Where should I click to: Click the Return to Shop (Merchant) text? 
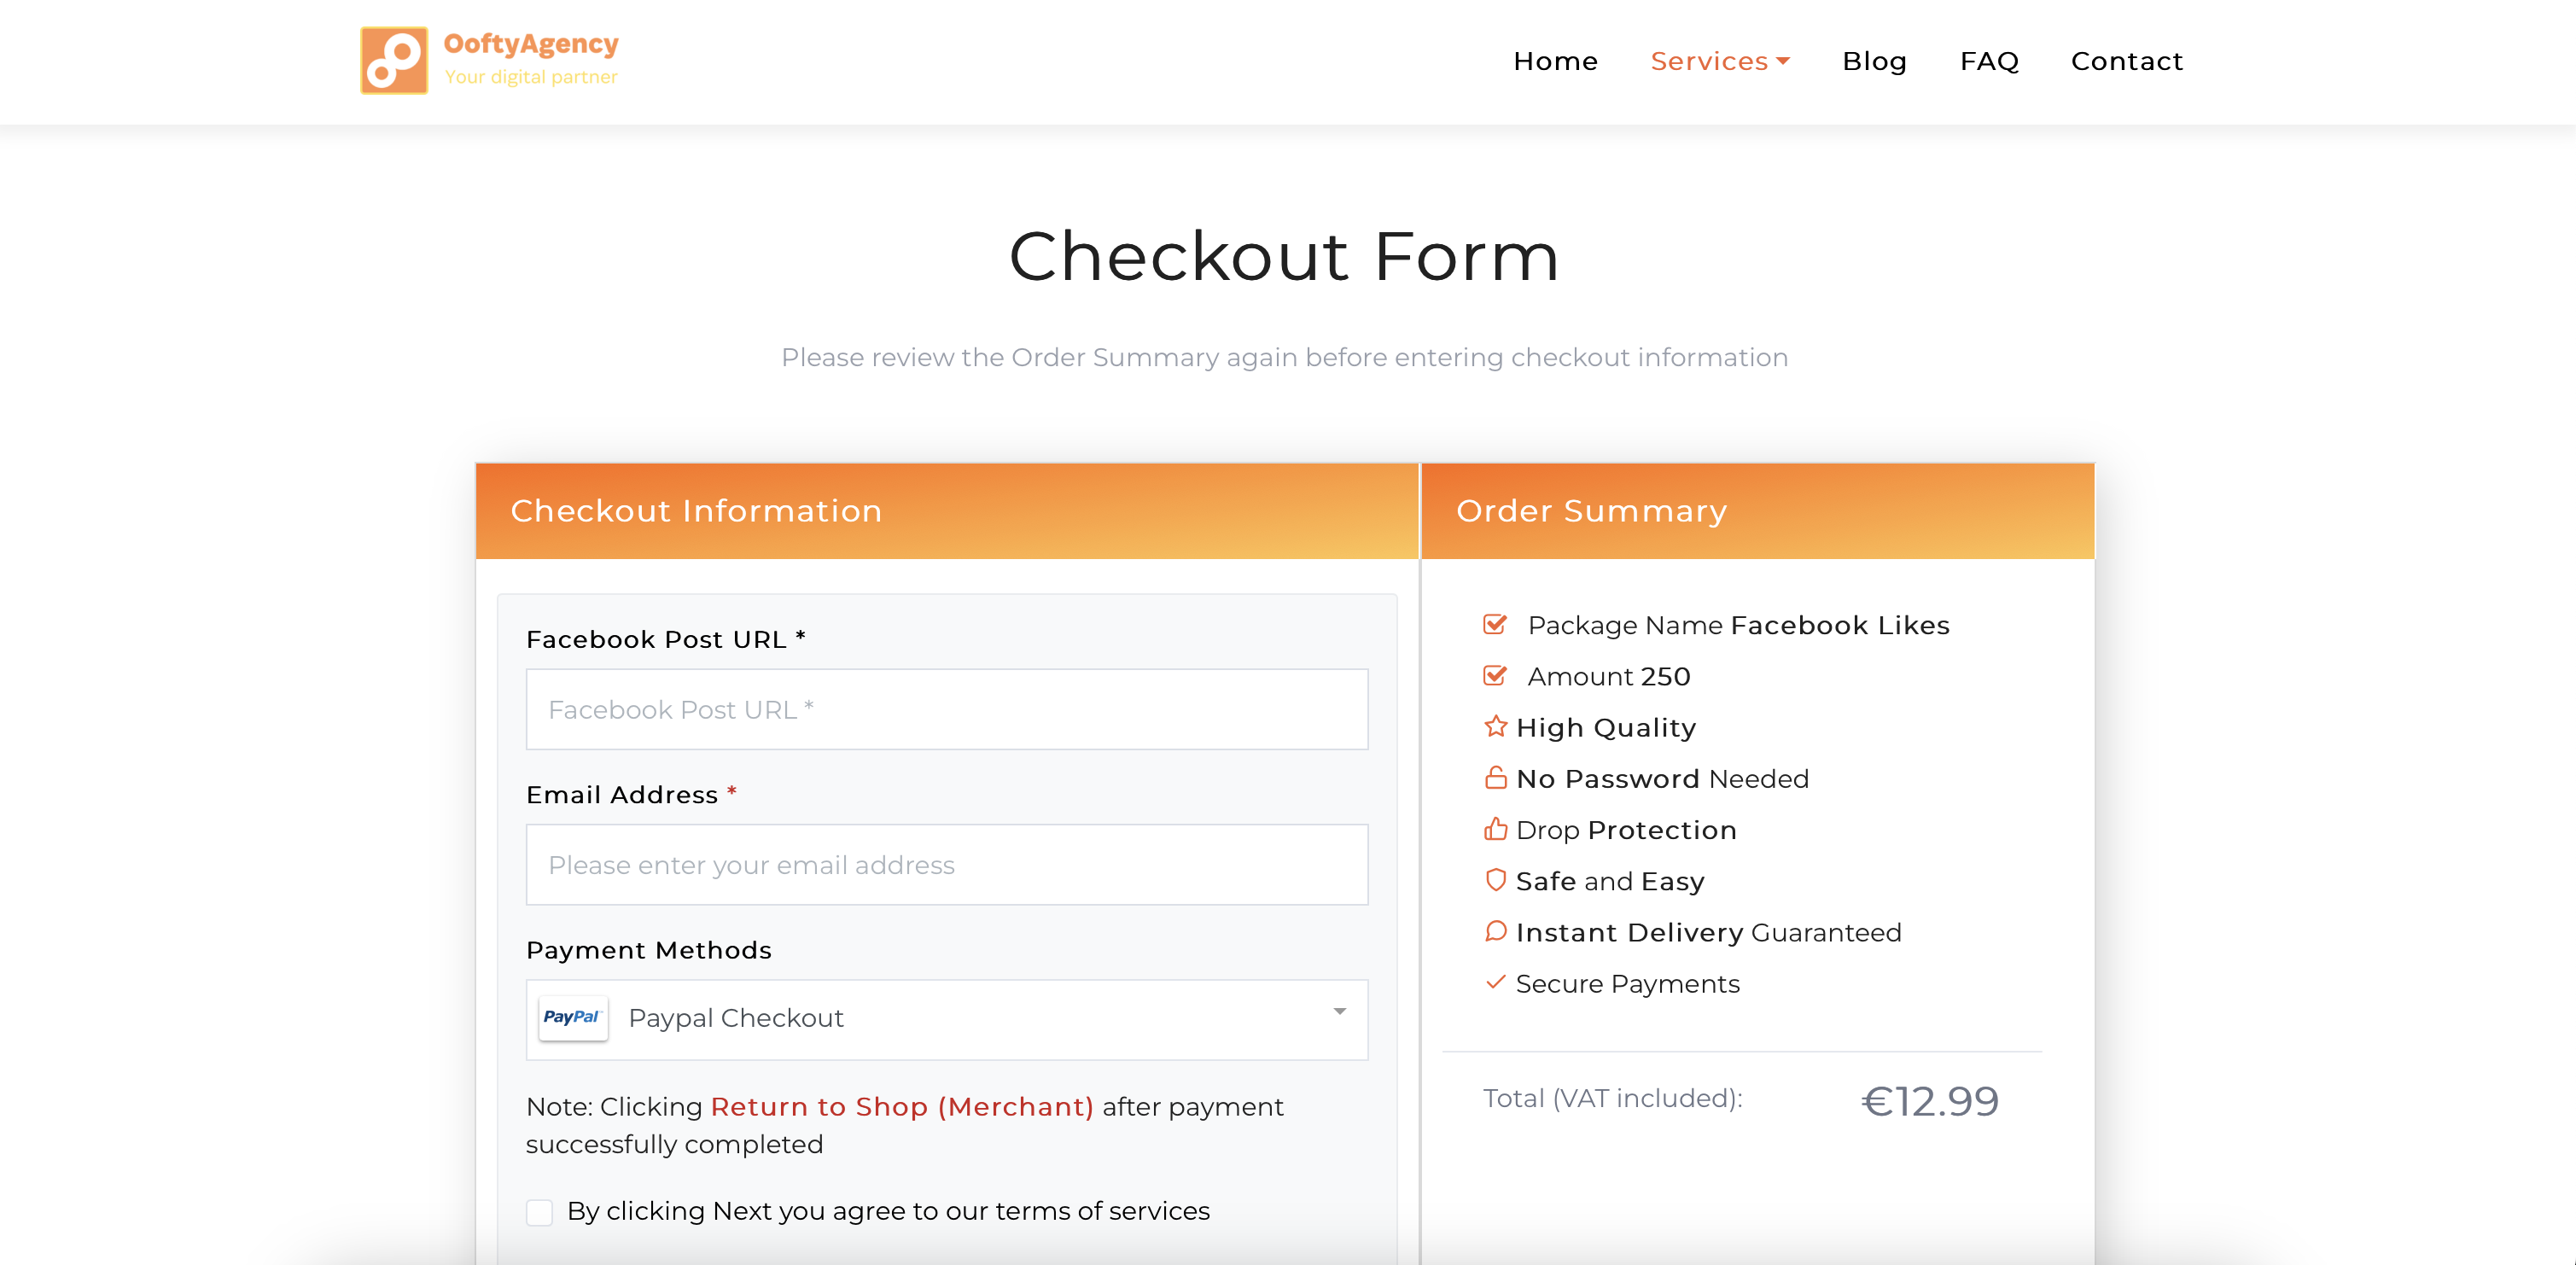[x=902, y=1106]
